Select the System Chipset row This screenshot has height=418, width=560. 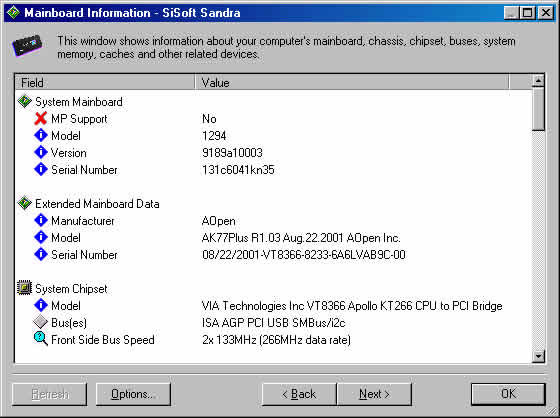click(71, 289)
